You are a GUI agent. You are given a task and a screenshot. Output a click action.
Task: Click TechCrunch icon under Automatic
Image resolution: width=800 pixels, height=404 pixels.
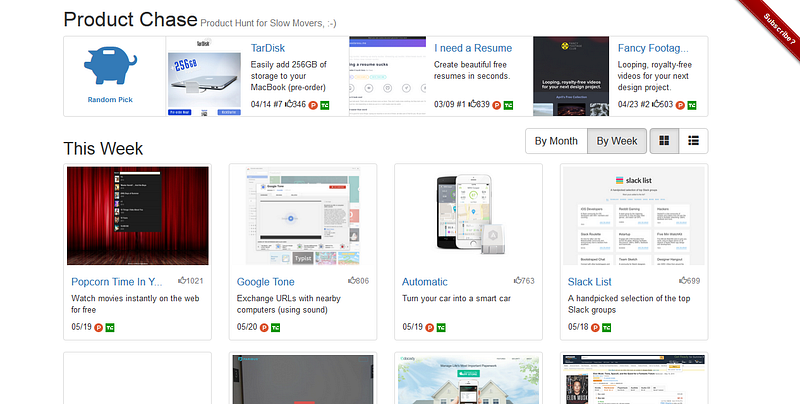click(x=441, y=327)
